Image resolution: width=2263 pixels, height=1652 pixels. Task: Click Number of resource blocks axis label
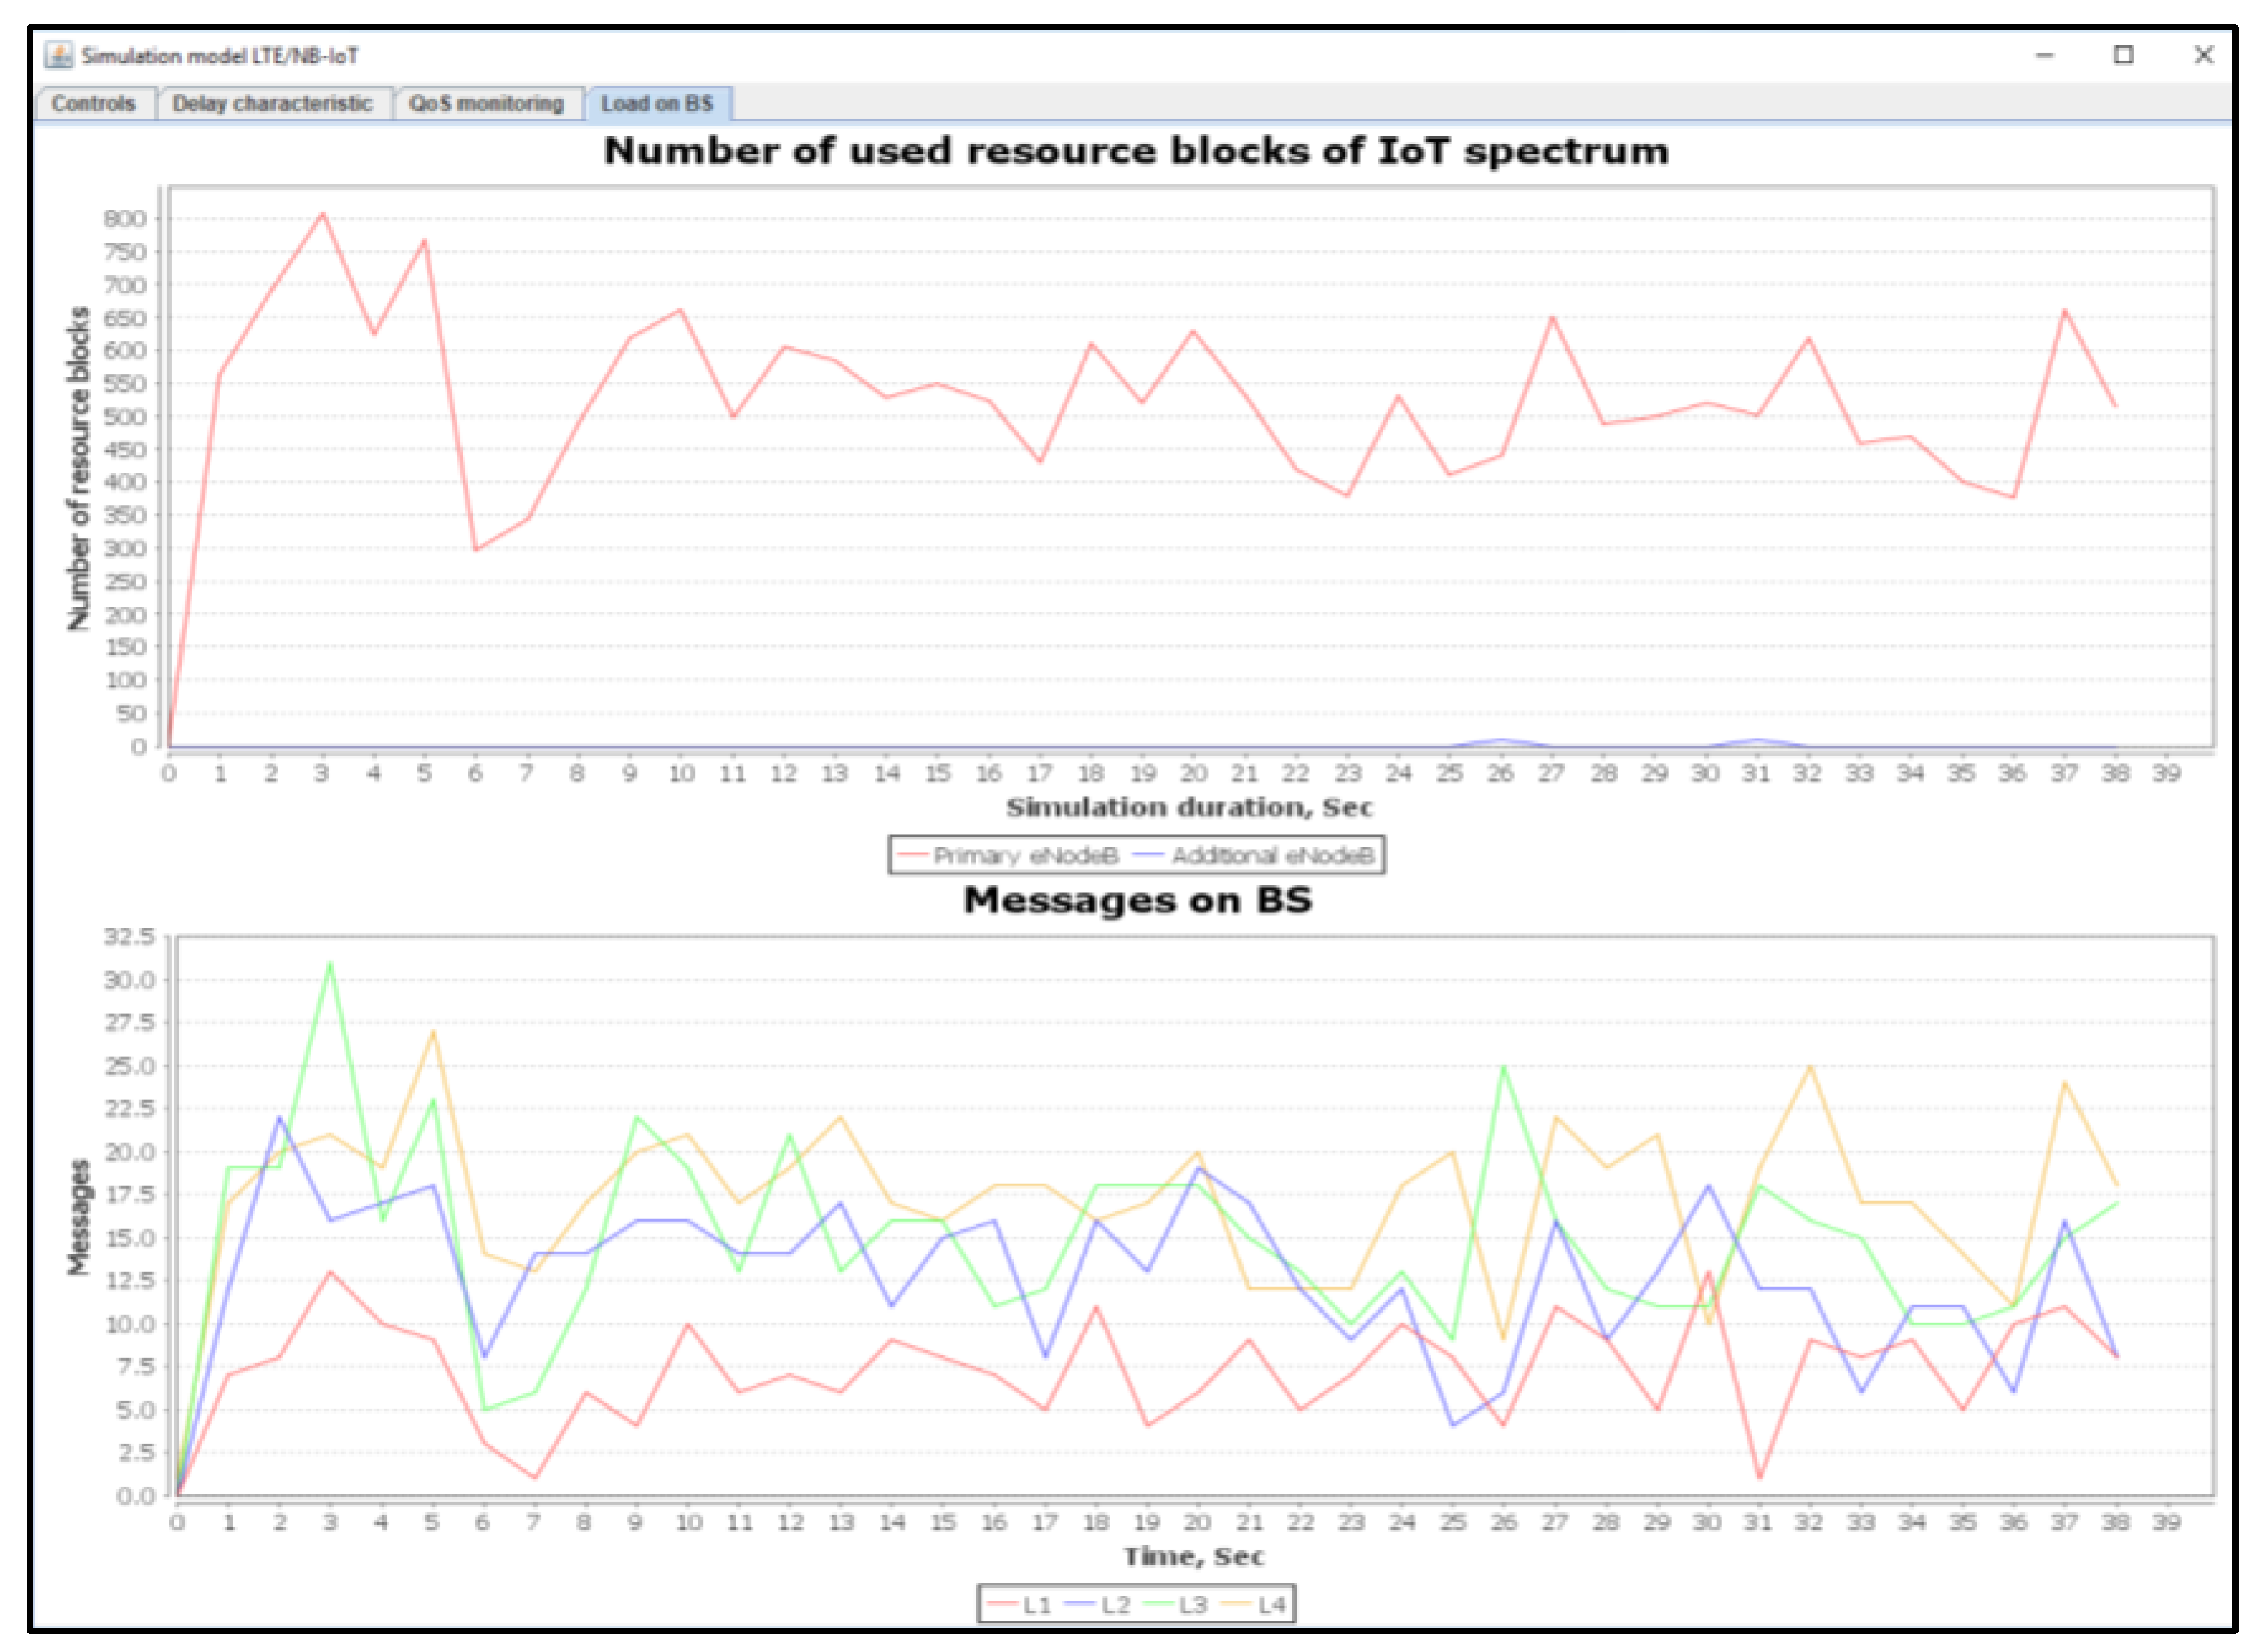[x=78, y=468]
